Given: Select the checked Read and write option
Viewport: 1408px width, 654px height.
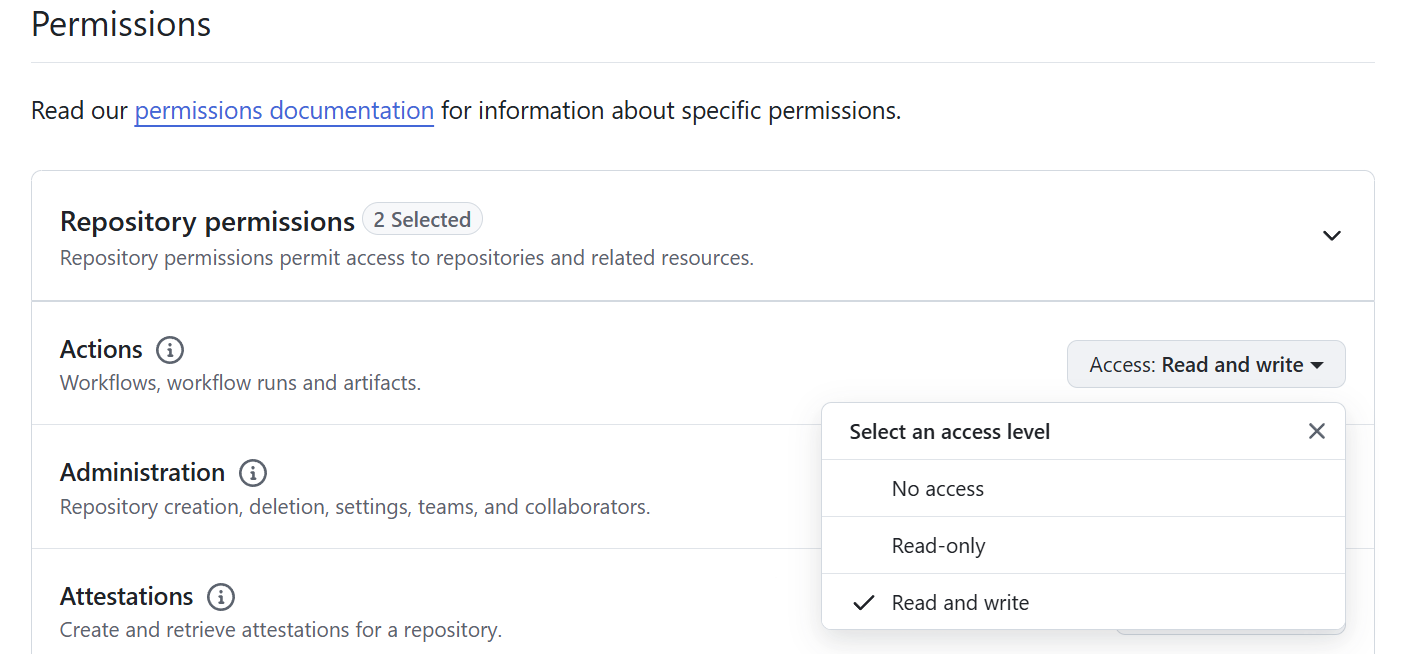Looking at the screenshot, I should 1083,603.
